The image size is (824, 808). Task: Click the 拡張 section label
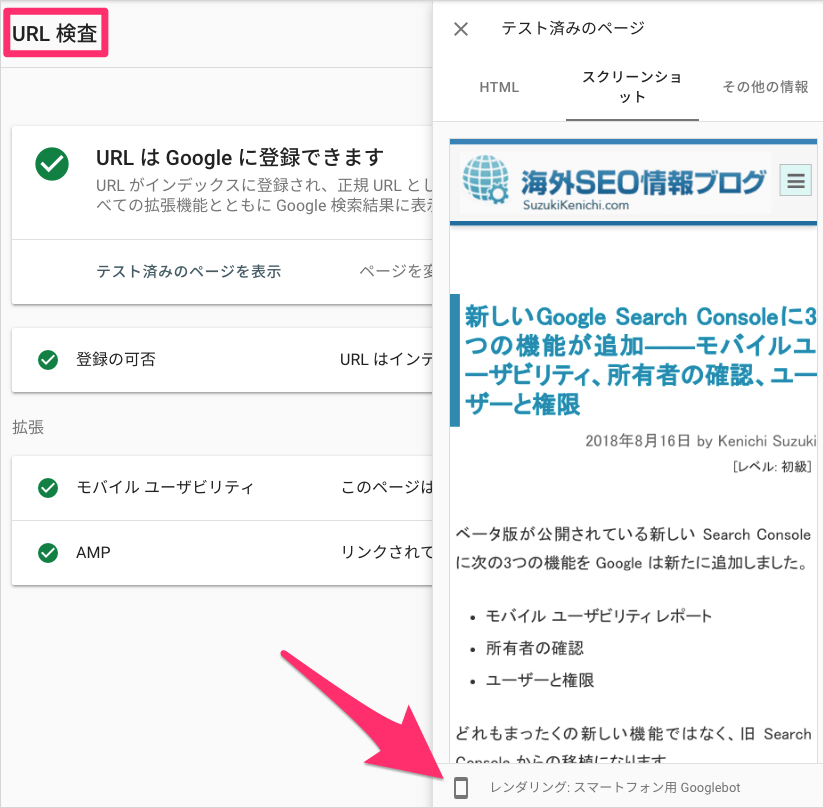[28, 427]
